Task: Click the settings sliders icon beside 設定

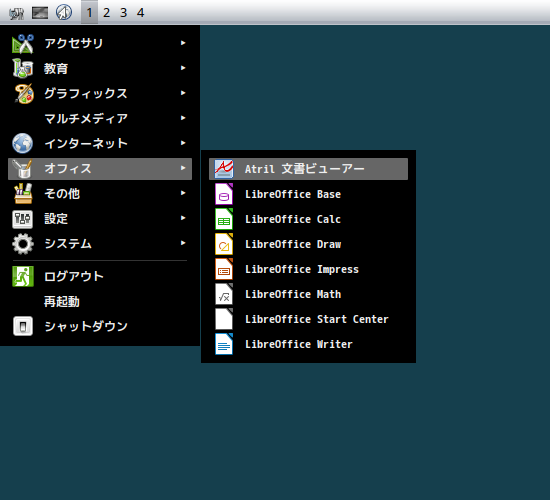Action: click(22, 219)
